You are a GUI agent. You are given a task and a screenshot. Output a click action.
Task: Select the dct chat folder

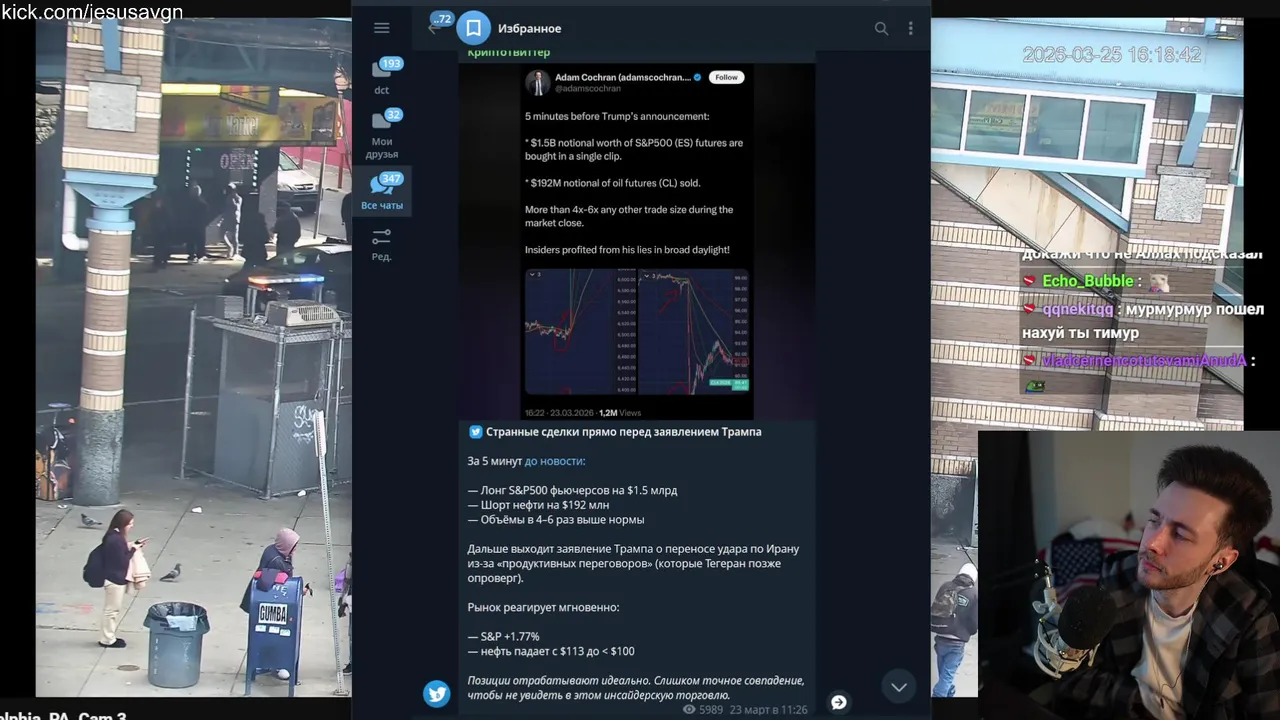tap(382, 77)
